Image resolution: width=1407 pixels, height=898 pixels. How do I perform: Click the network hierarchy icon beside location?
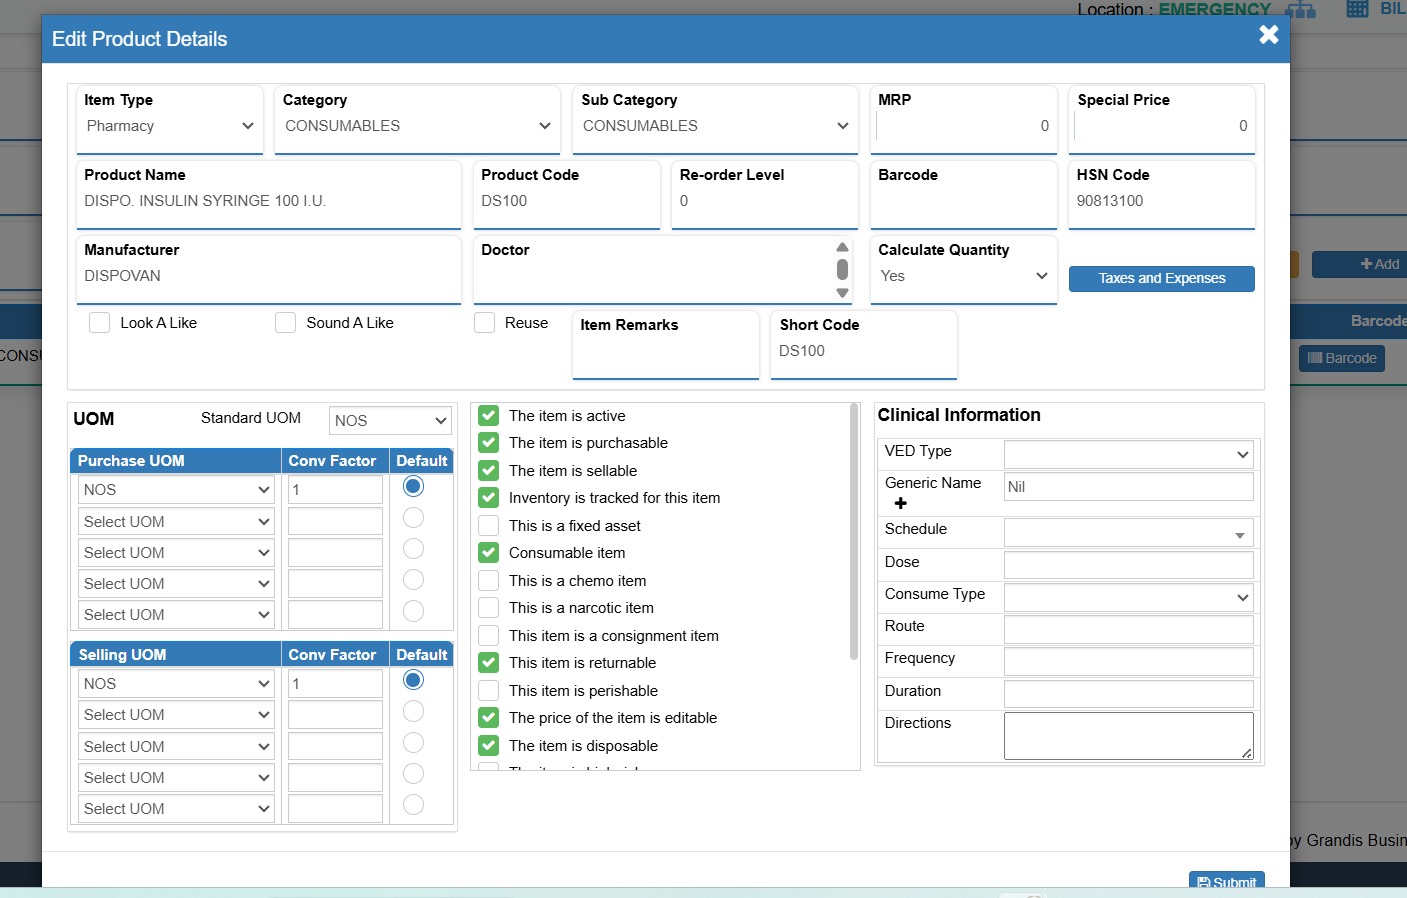click(x=1300, y=10)
